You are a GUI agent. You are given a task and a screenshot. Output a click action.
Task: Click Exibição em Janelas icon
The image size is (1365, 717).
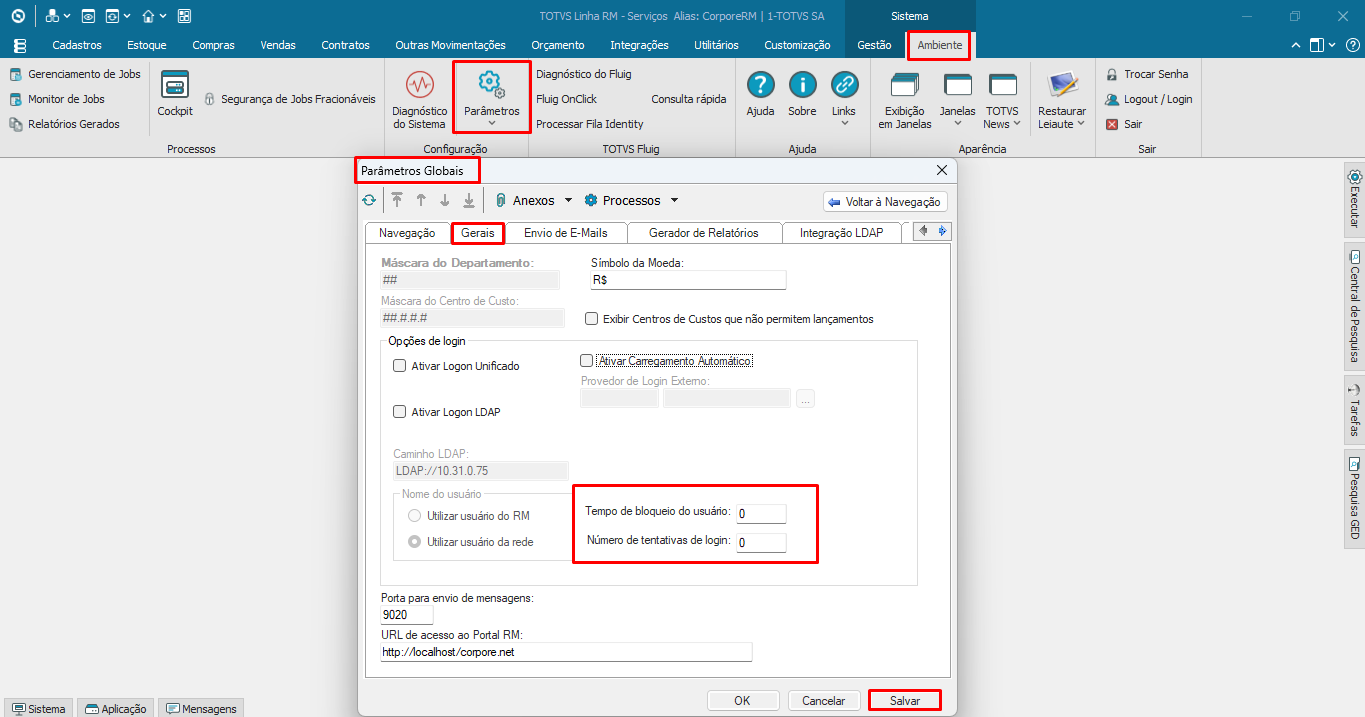coord(905,85)
